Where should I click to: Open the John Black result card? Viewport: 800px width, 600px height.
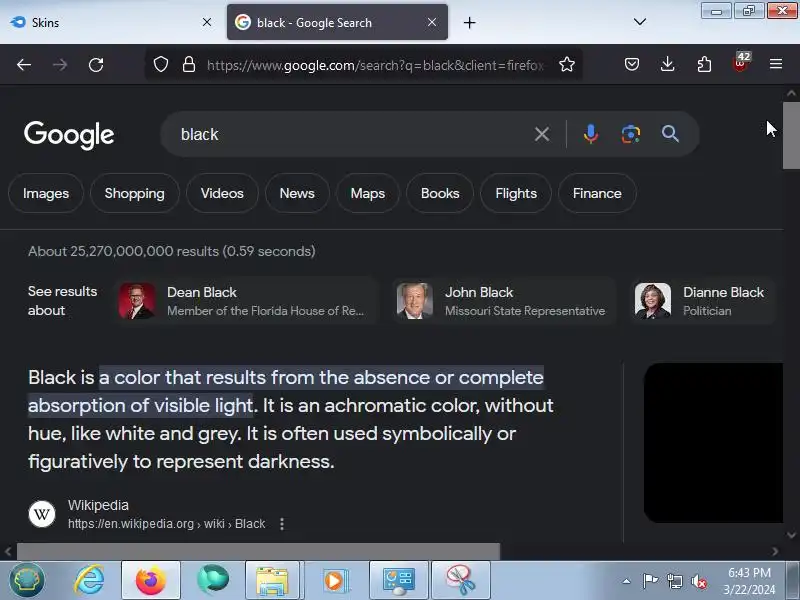(x=504, y=301)
